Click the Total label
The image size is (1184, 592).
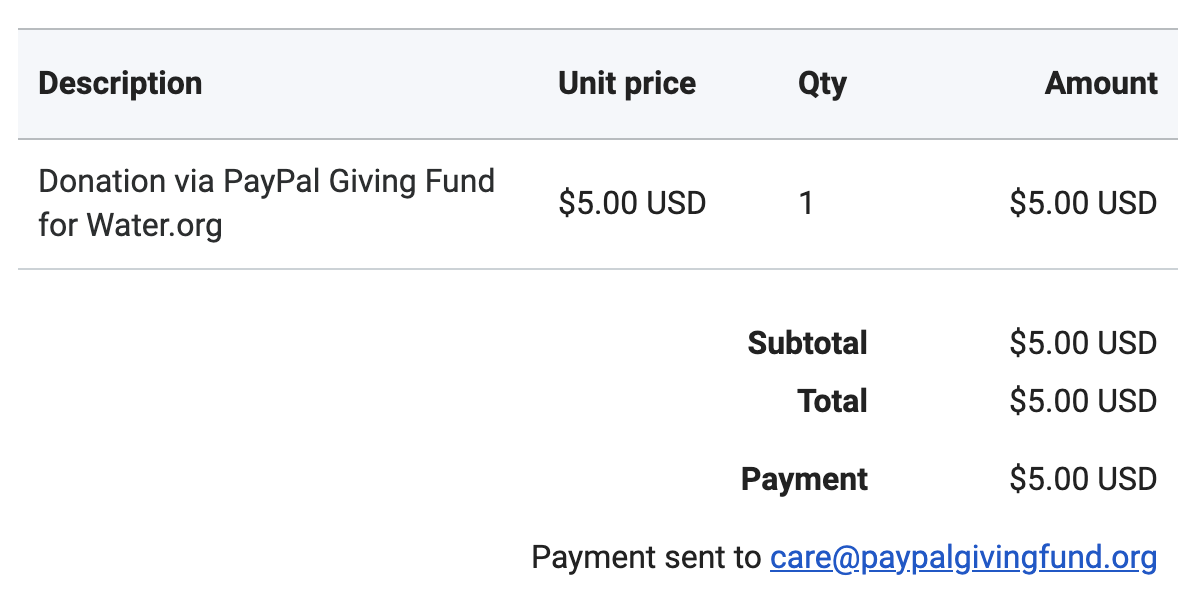click(832, 401)
